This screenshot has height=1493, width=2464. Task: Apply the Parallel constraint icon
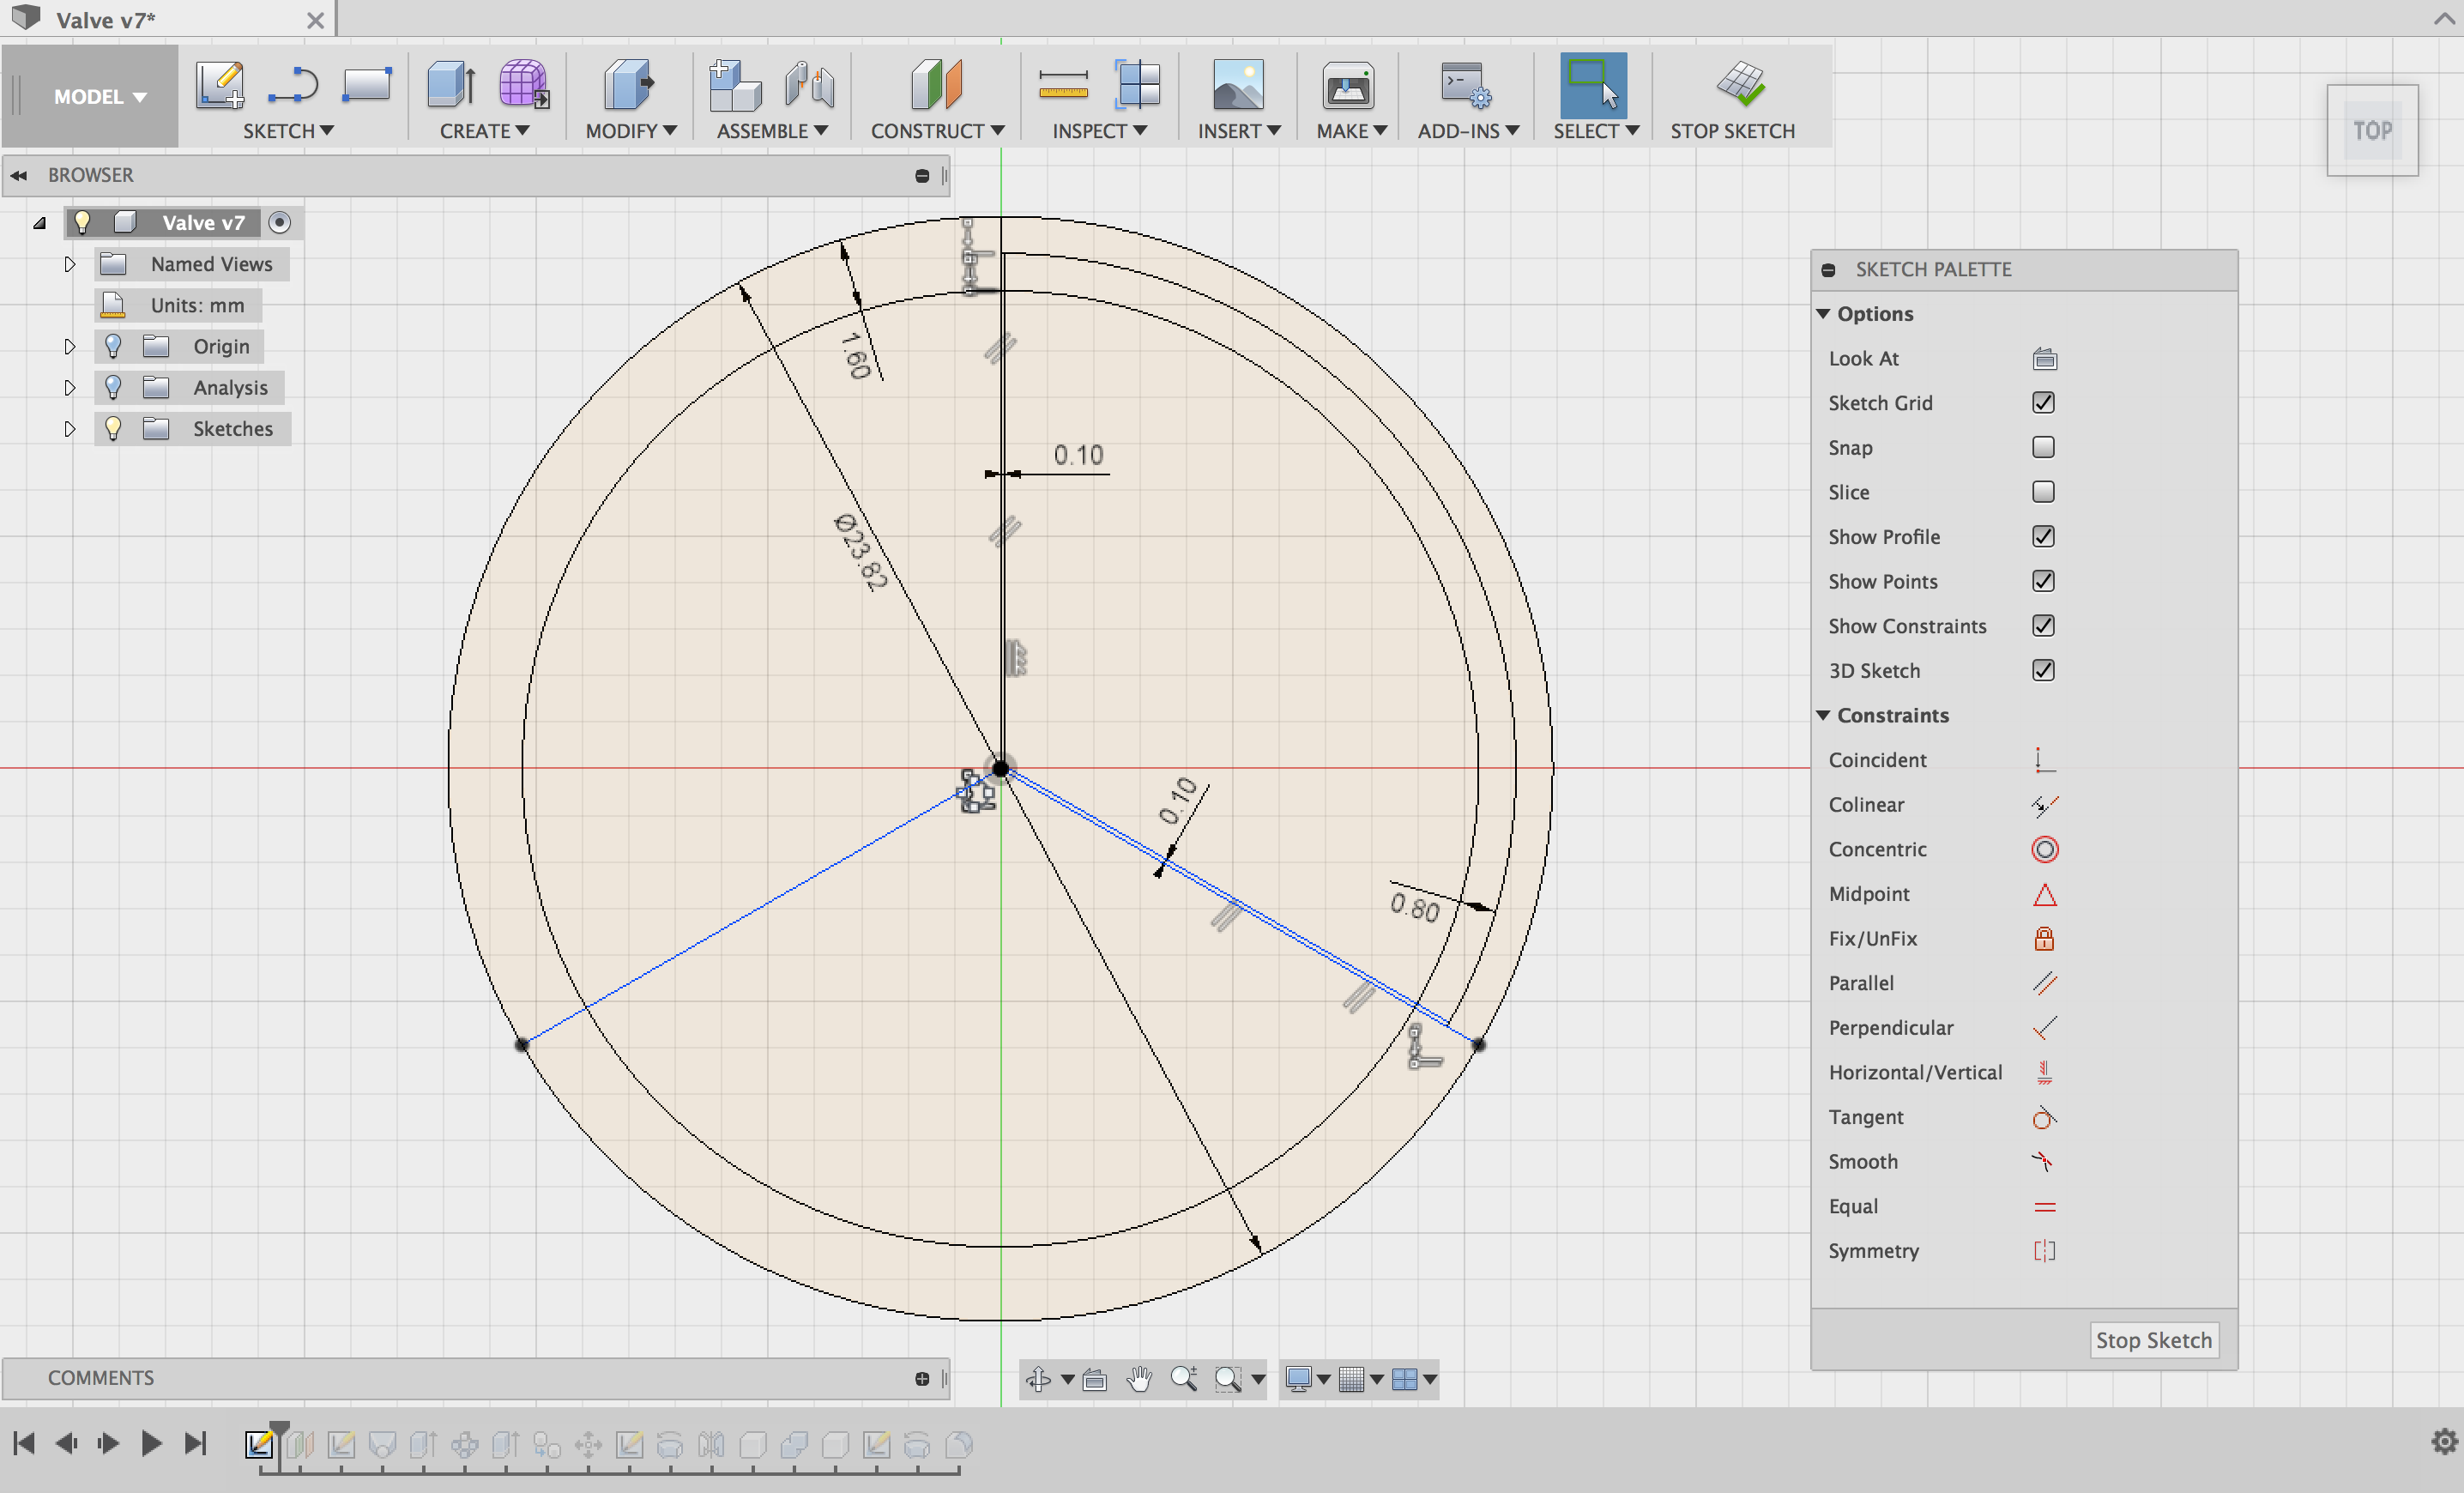tap(2044, 983)
